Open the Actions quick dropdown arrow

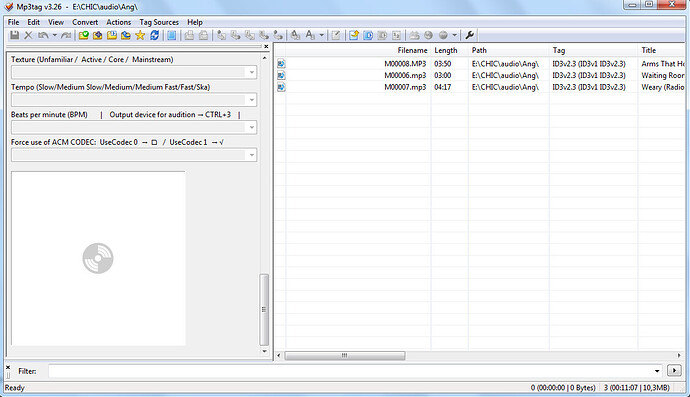click(322, 35)
